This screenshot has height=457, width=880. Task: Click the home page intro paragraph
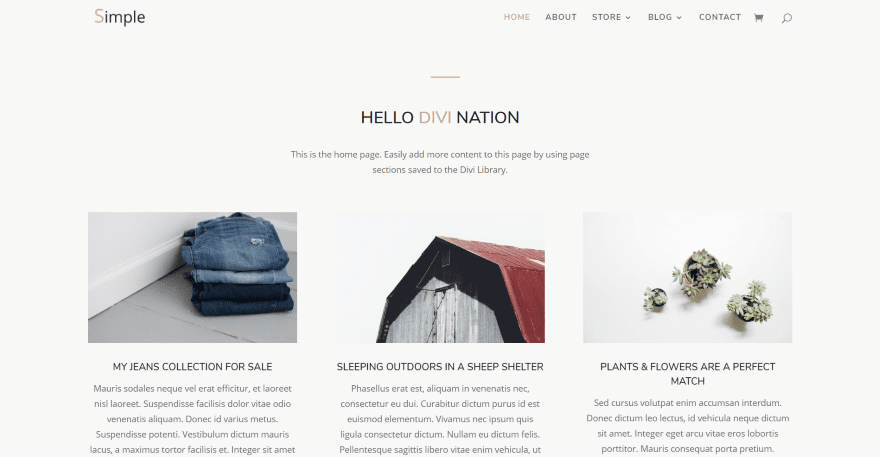[440, 162]
